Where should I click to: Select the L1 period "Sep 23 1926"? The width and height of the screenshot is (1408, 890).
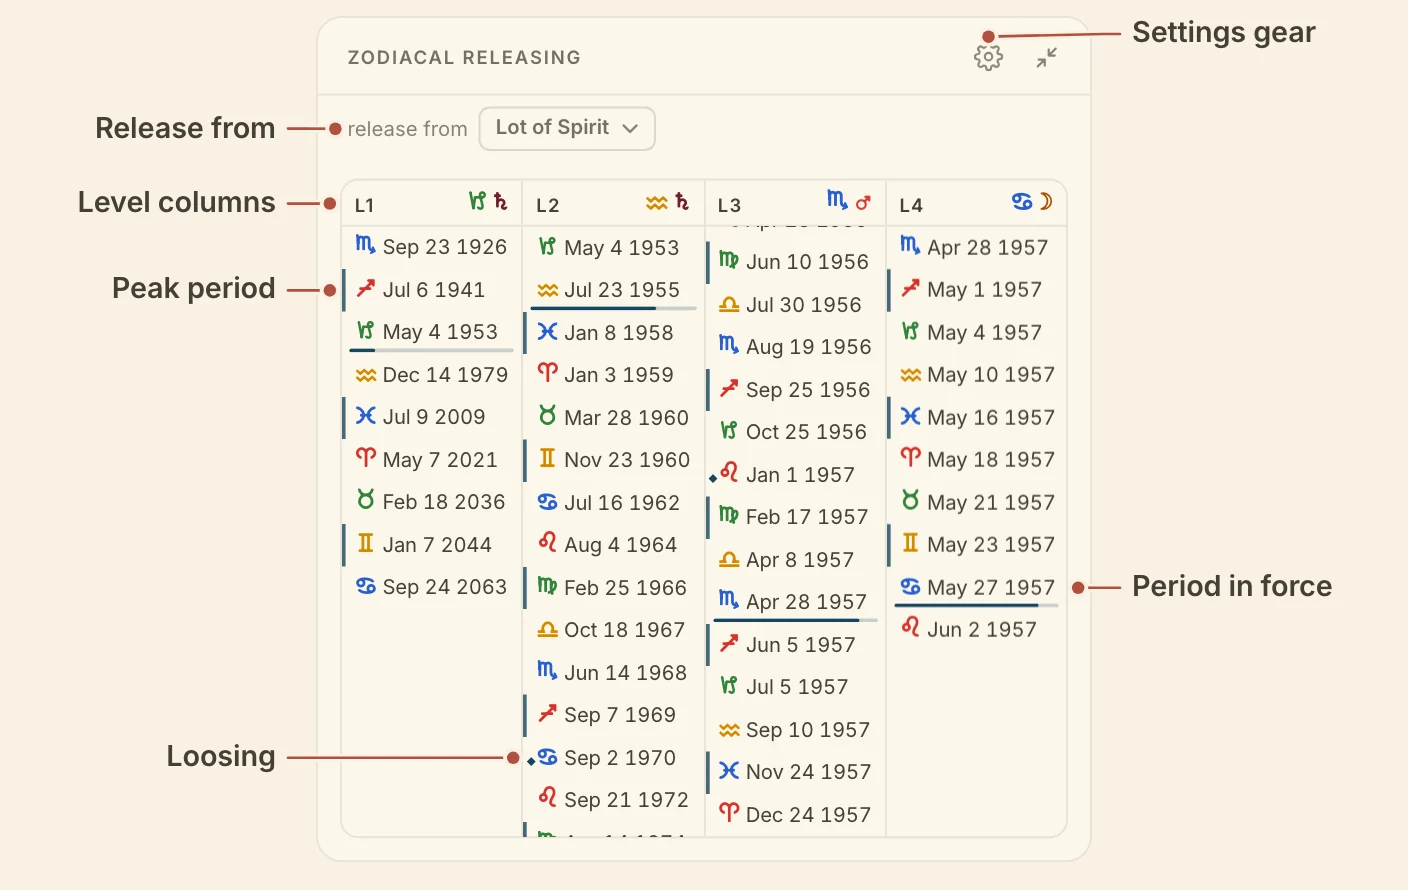click(x=431, y=247)
